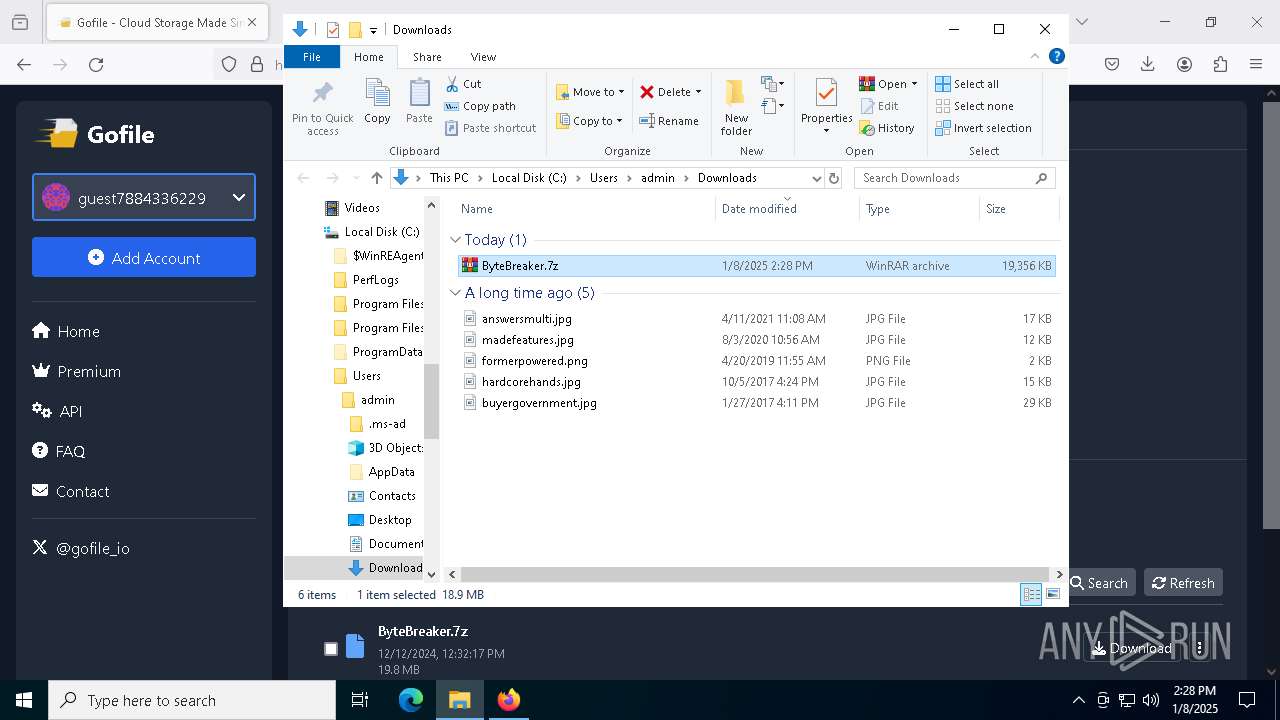Switch to the Share ribbon tab

pos(427,57)
